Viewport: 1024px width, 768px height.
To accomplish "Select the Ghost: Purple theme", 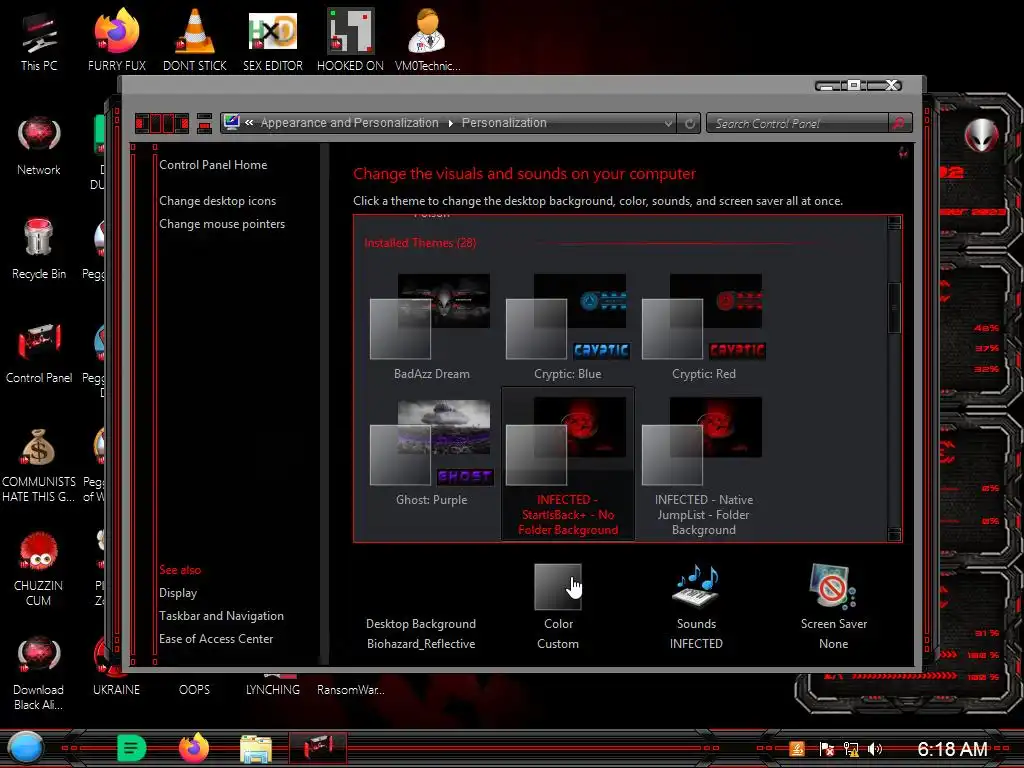I will click(x=432, y=453).
